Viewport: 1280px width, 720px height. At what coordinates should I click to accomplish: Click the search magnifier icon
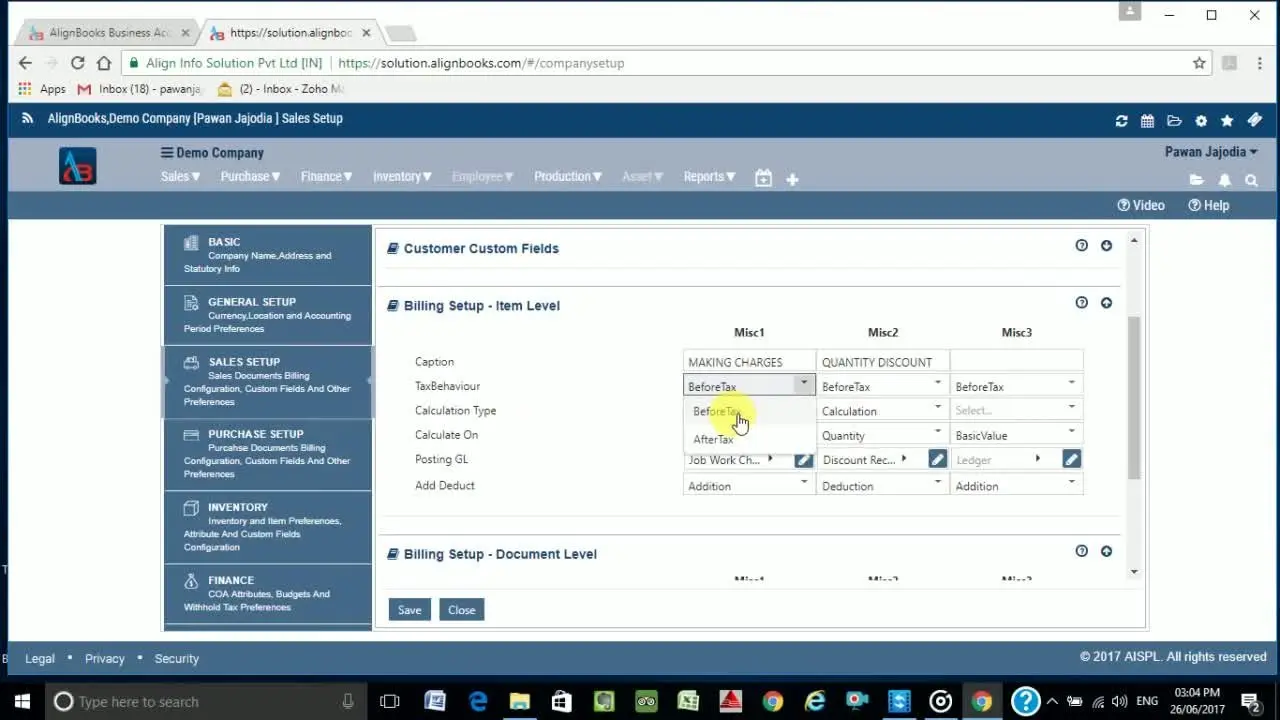(1251, 180)
